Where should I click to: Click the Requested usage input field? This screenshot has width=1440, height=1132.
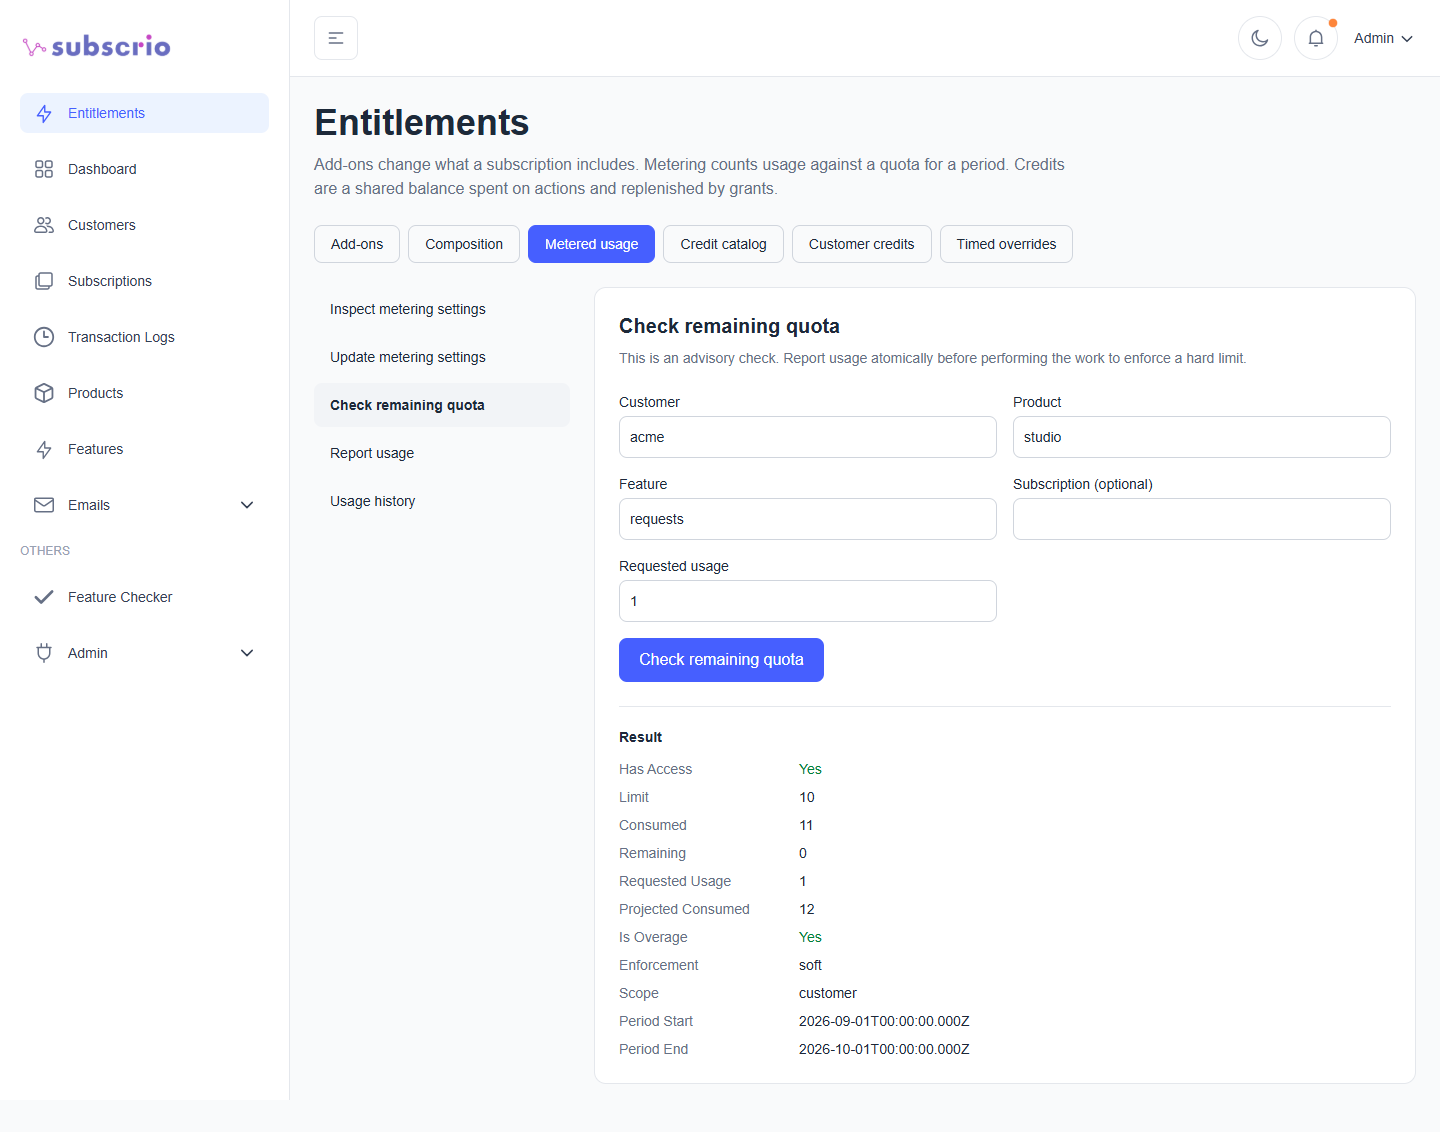pyautogui.click(x=808, y=601)
